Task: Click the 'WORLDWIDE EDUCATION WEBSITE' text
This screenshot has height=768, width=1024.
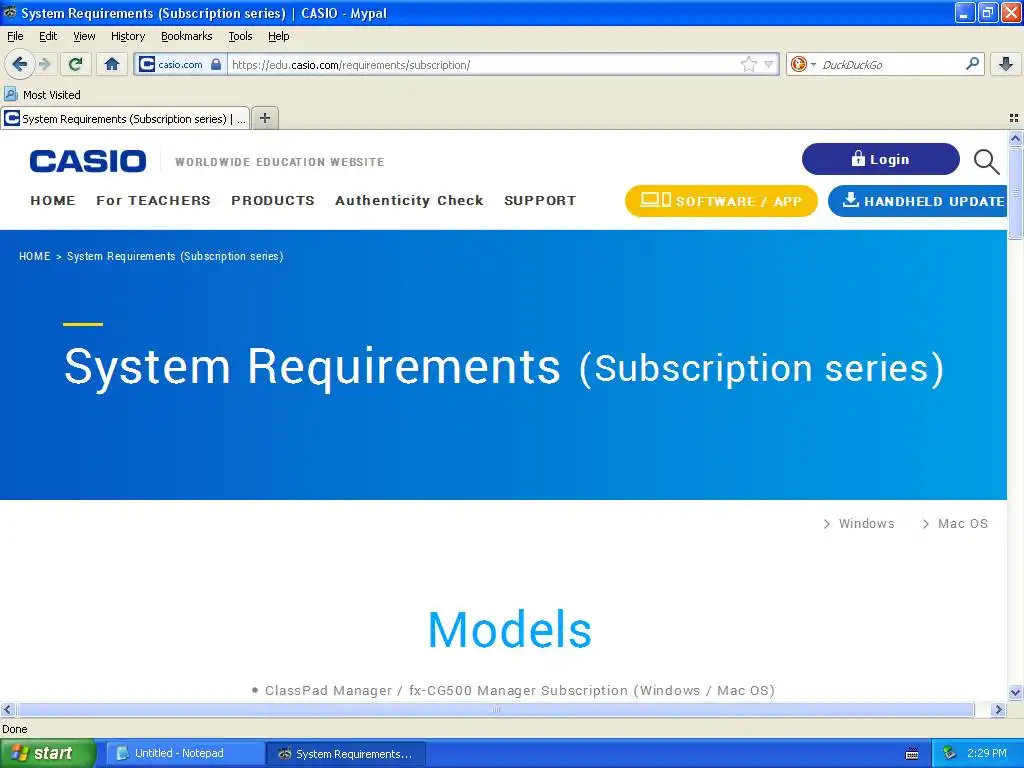Action: 280,162
